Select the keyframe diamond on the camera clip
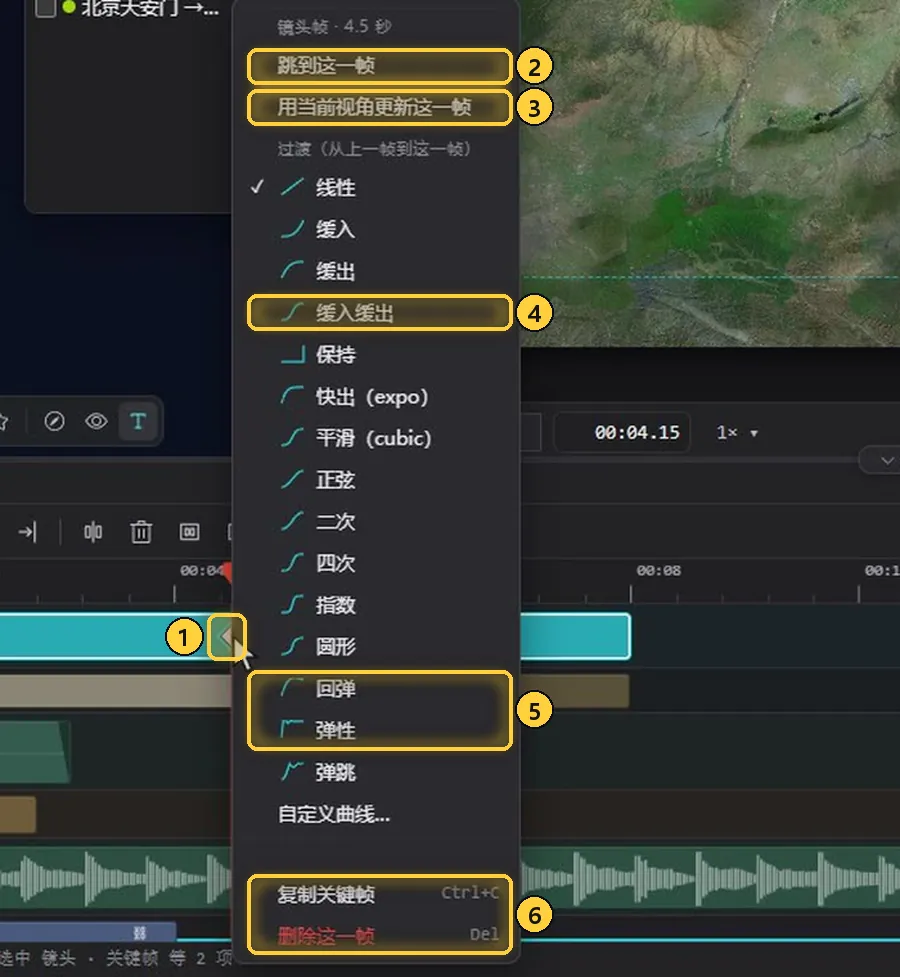This screenshot has width=900, height=977. 226,637
